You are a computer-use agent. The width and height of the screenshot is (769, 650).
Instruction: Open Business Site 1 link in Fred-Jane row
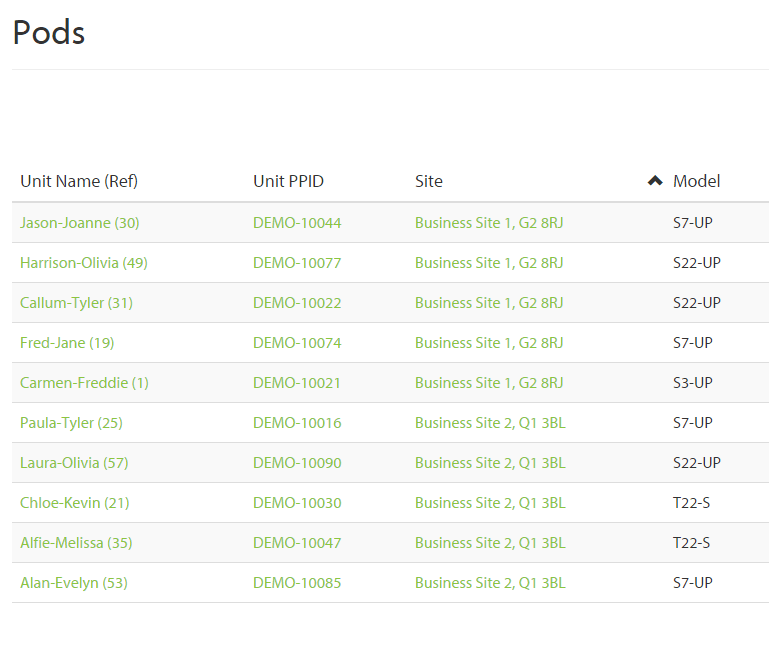(489, 343)
